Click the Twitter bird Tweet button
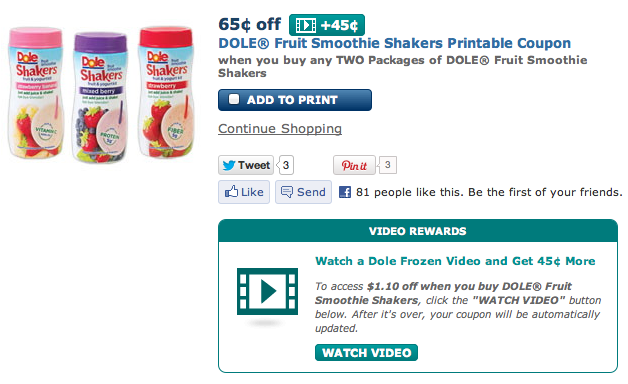 pos(246,165)
